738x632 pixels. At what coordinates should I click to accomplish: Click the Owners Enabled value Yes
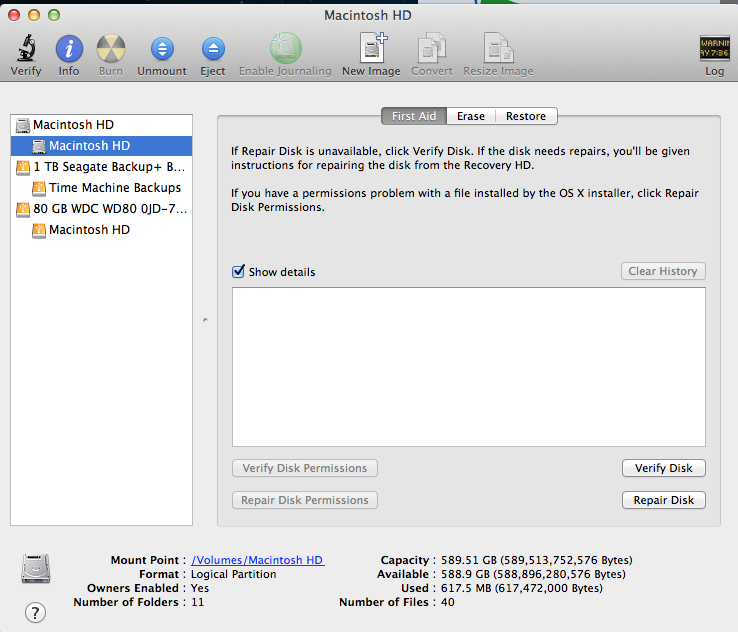click(x=200, y=588)
